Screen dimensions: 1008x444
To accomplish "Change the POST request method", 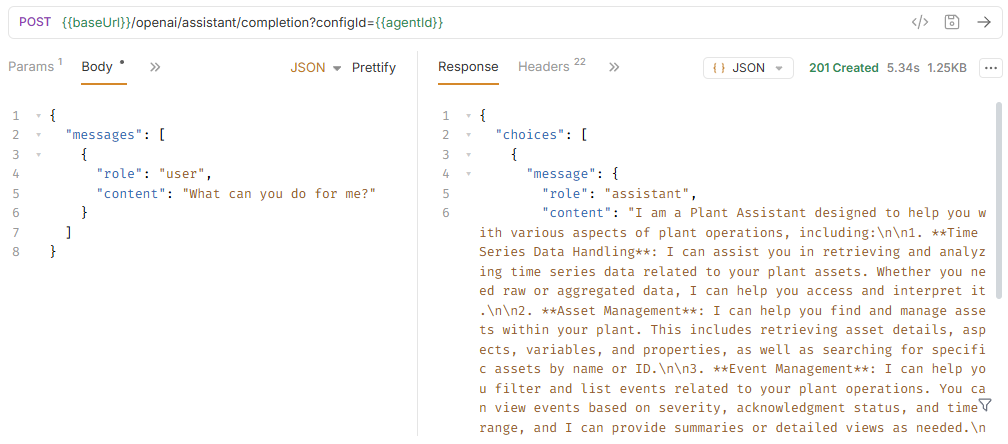I will [x=35, y=22].
